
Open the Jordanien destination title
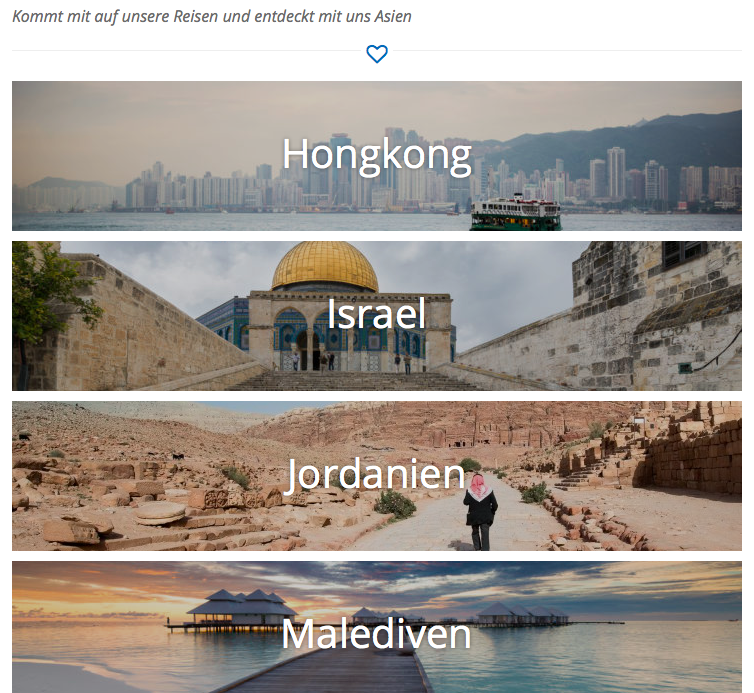(x=377, y=475)
